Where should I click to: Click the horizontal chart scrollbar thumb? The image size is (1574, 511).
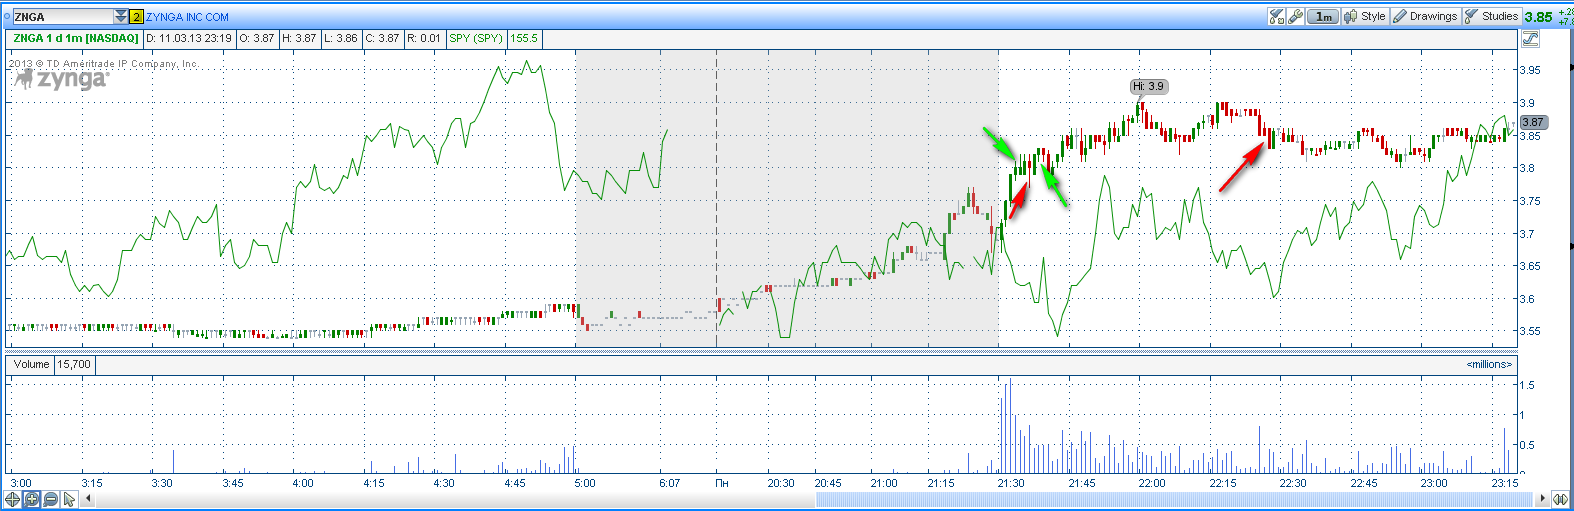[x=1176, y=499]
